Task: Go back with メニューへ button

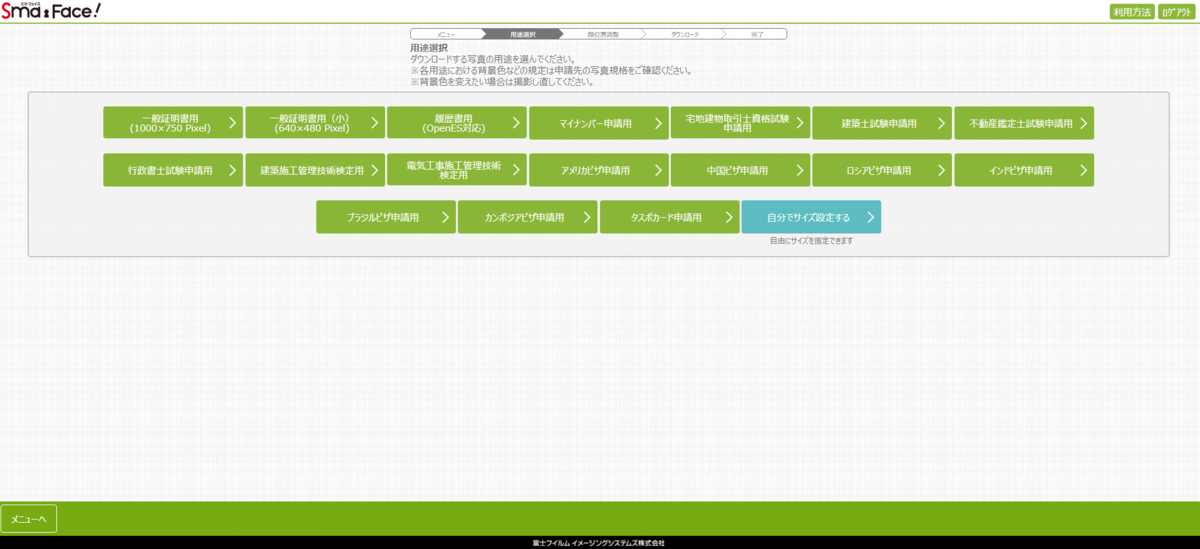Action: tap(29, 519)
